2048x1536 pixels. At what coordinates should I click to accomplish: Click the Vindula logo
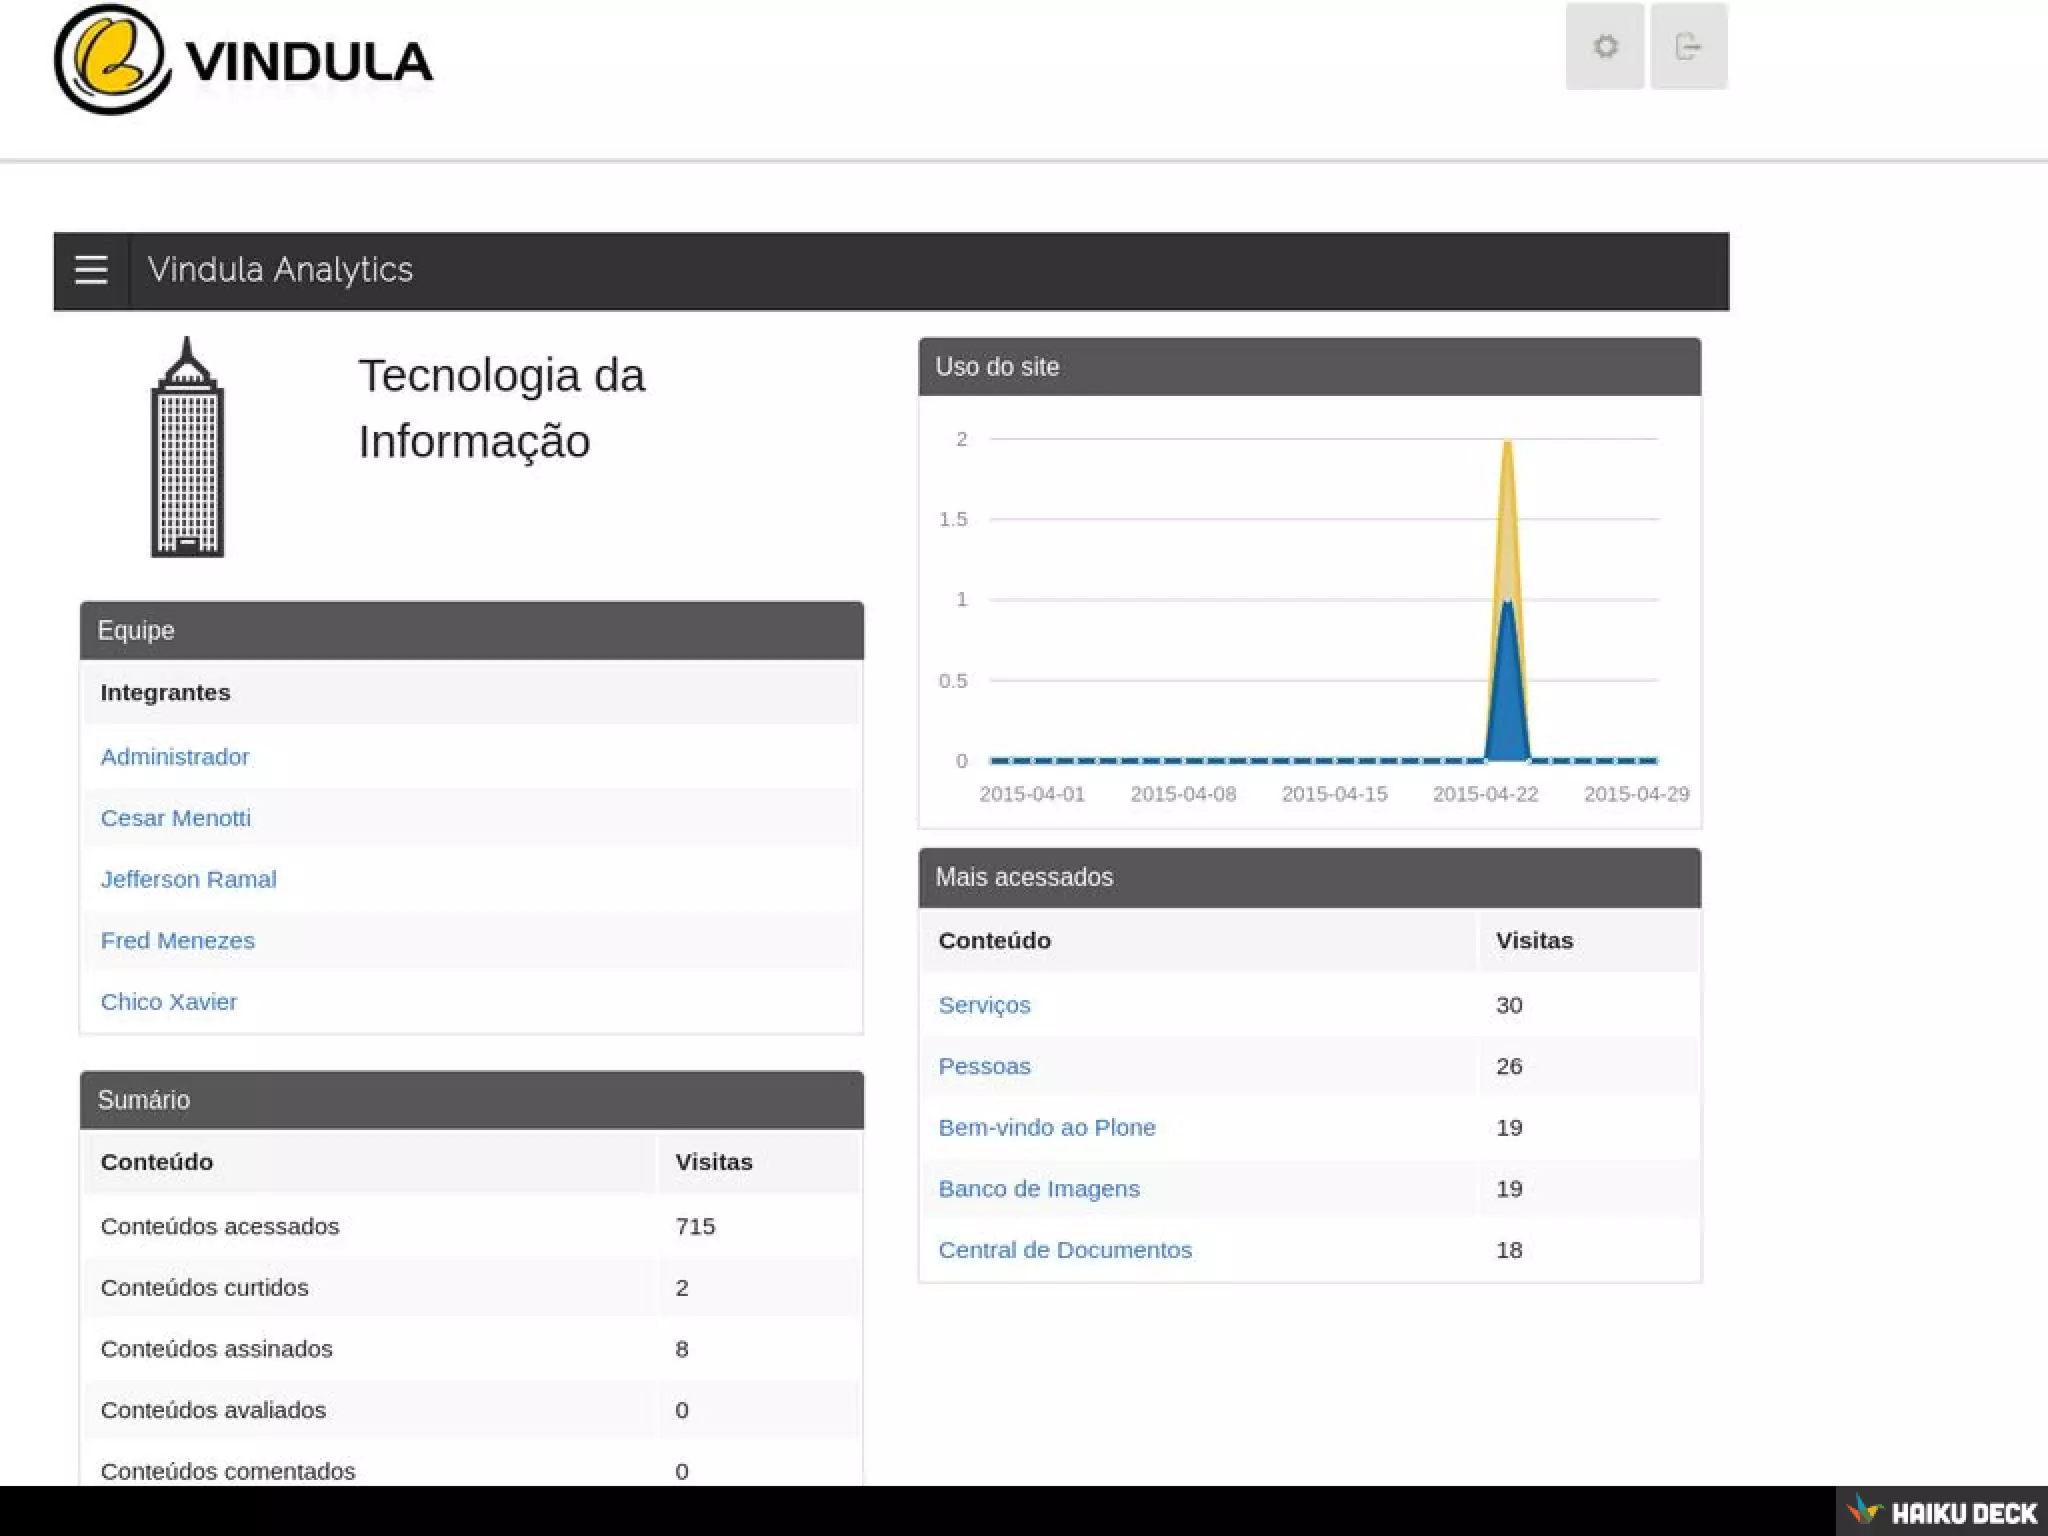click(x=243, y=60)
